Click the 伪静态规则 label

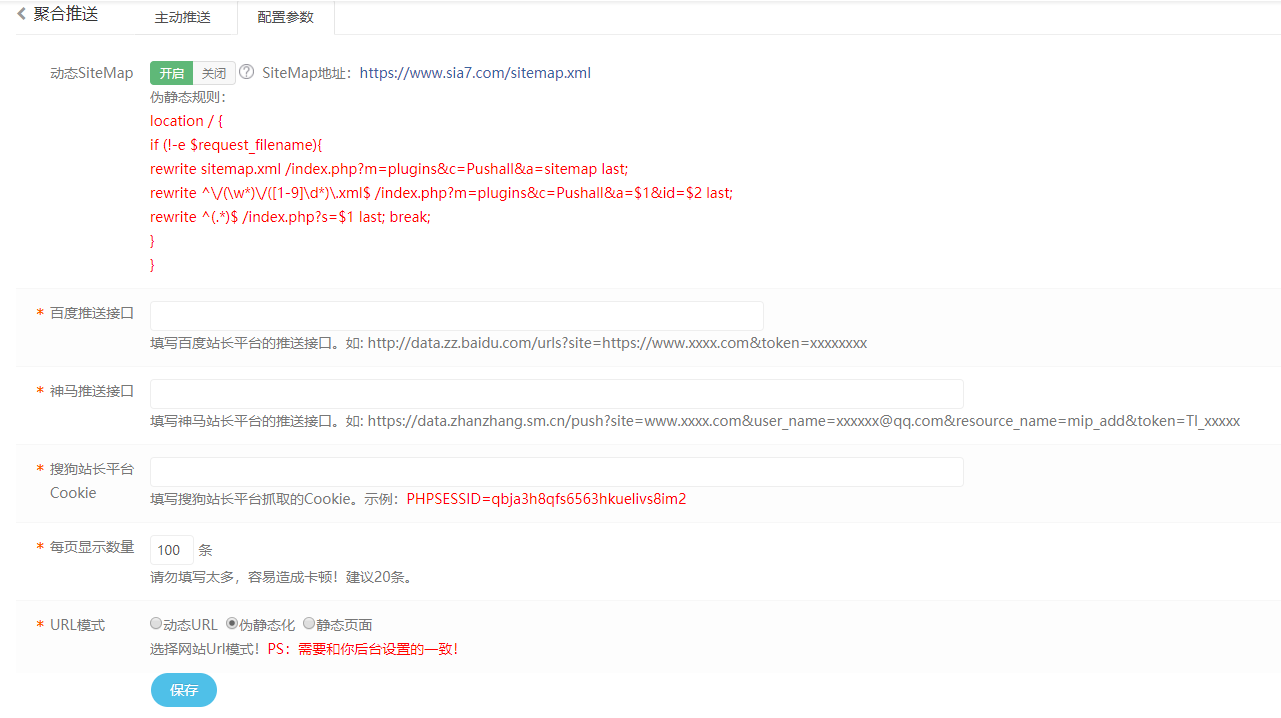189,97
